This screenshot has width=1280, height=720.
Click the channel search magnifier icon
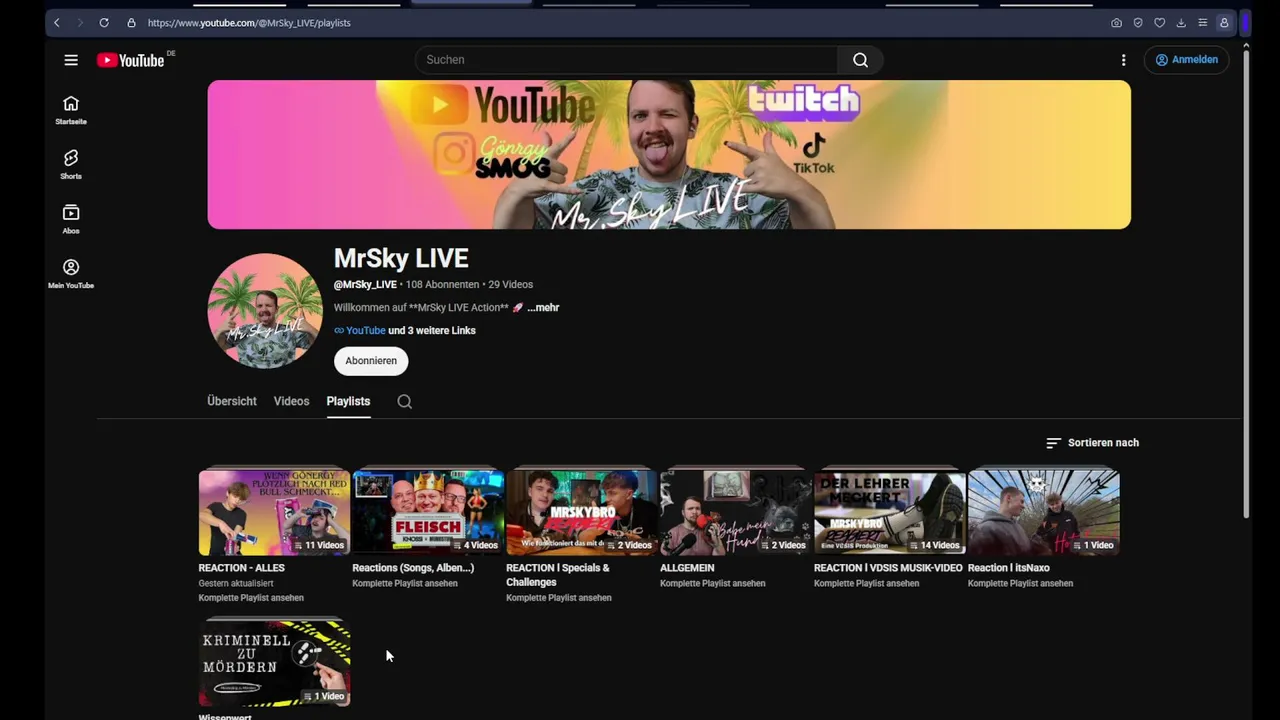(404, 402)
